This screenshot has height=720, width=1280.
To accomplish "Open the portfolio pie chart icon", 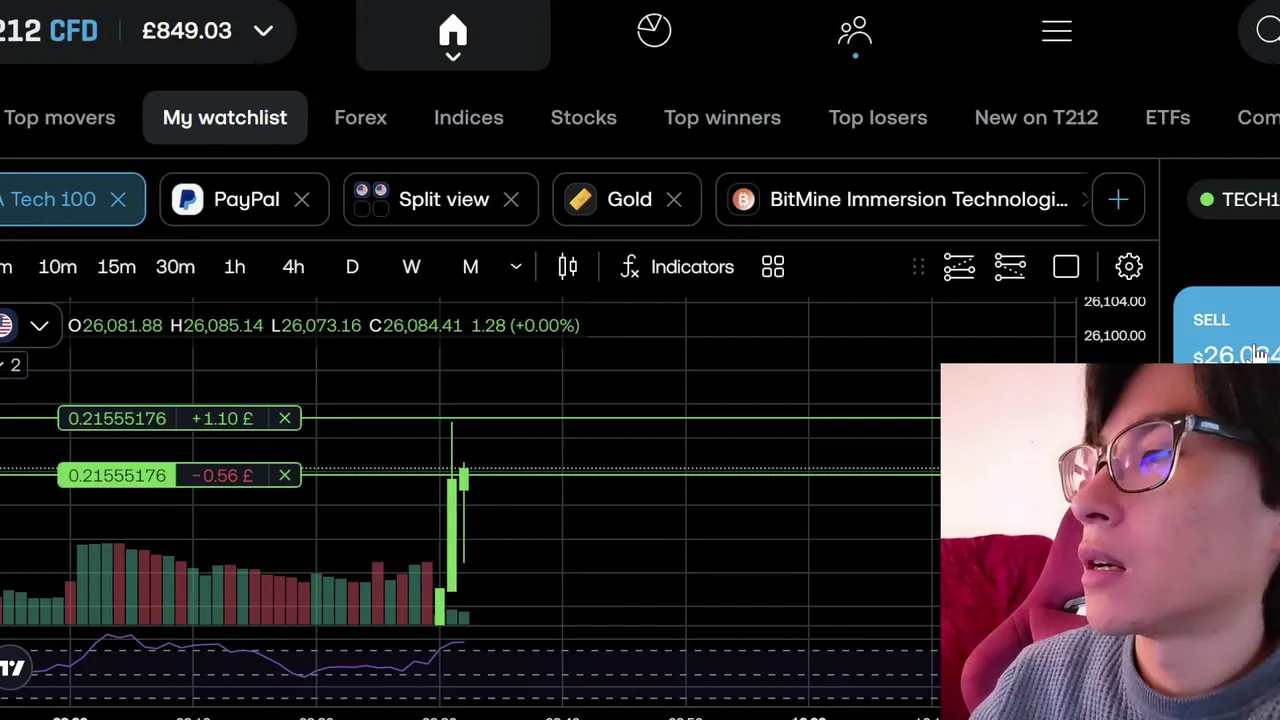I will tap(654, 30).
